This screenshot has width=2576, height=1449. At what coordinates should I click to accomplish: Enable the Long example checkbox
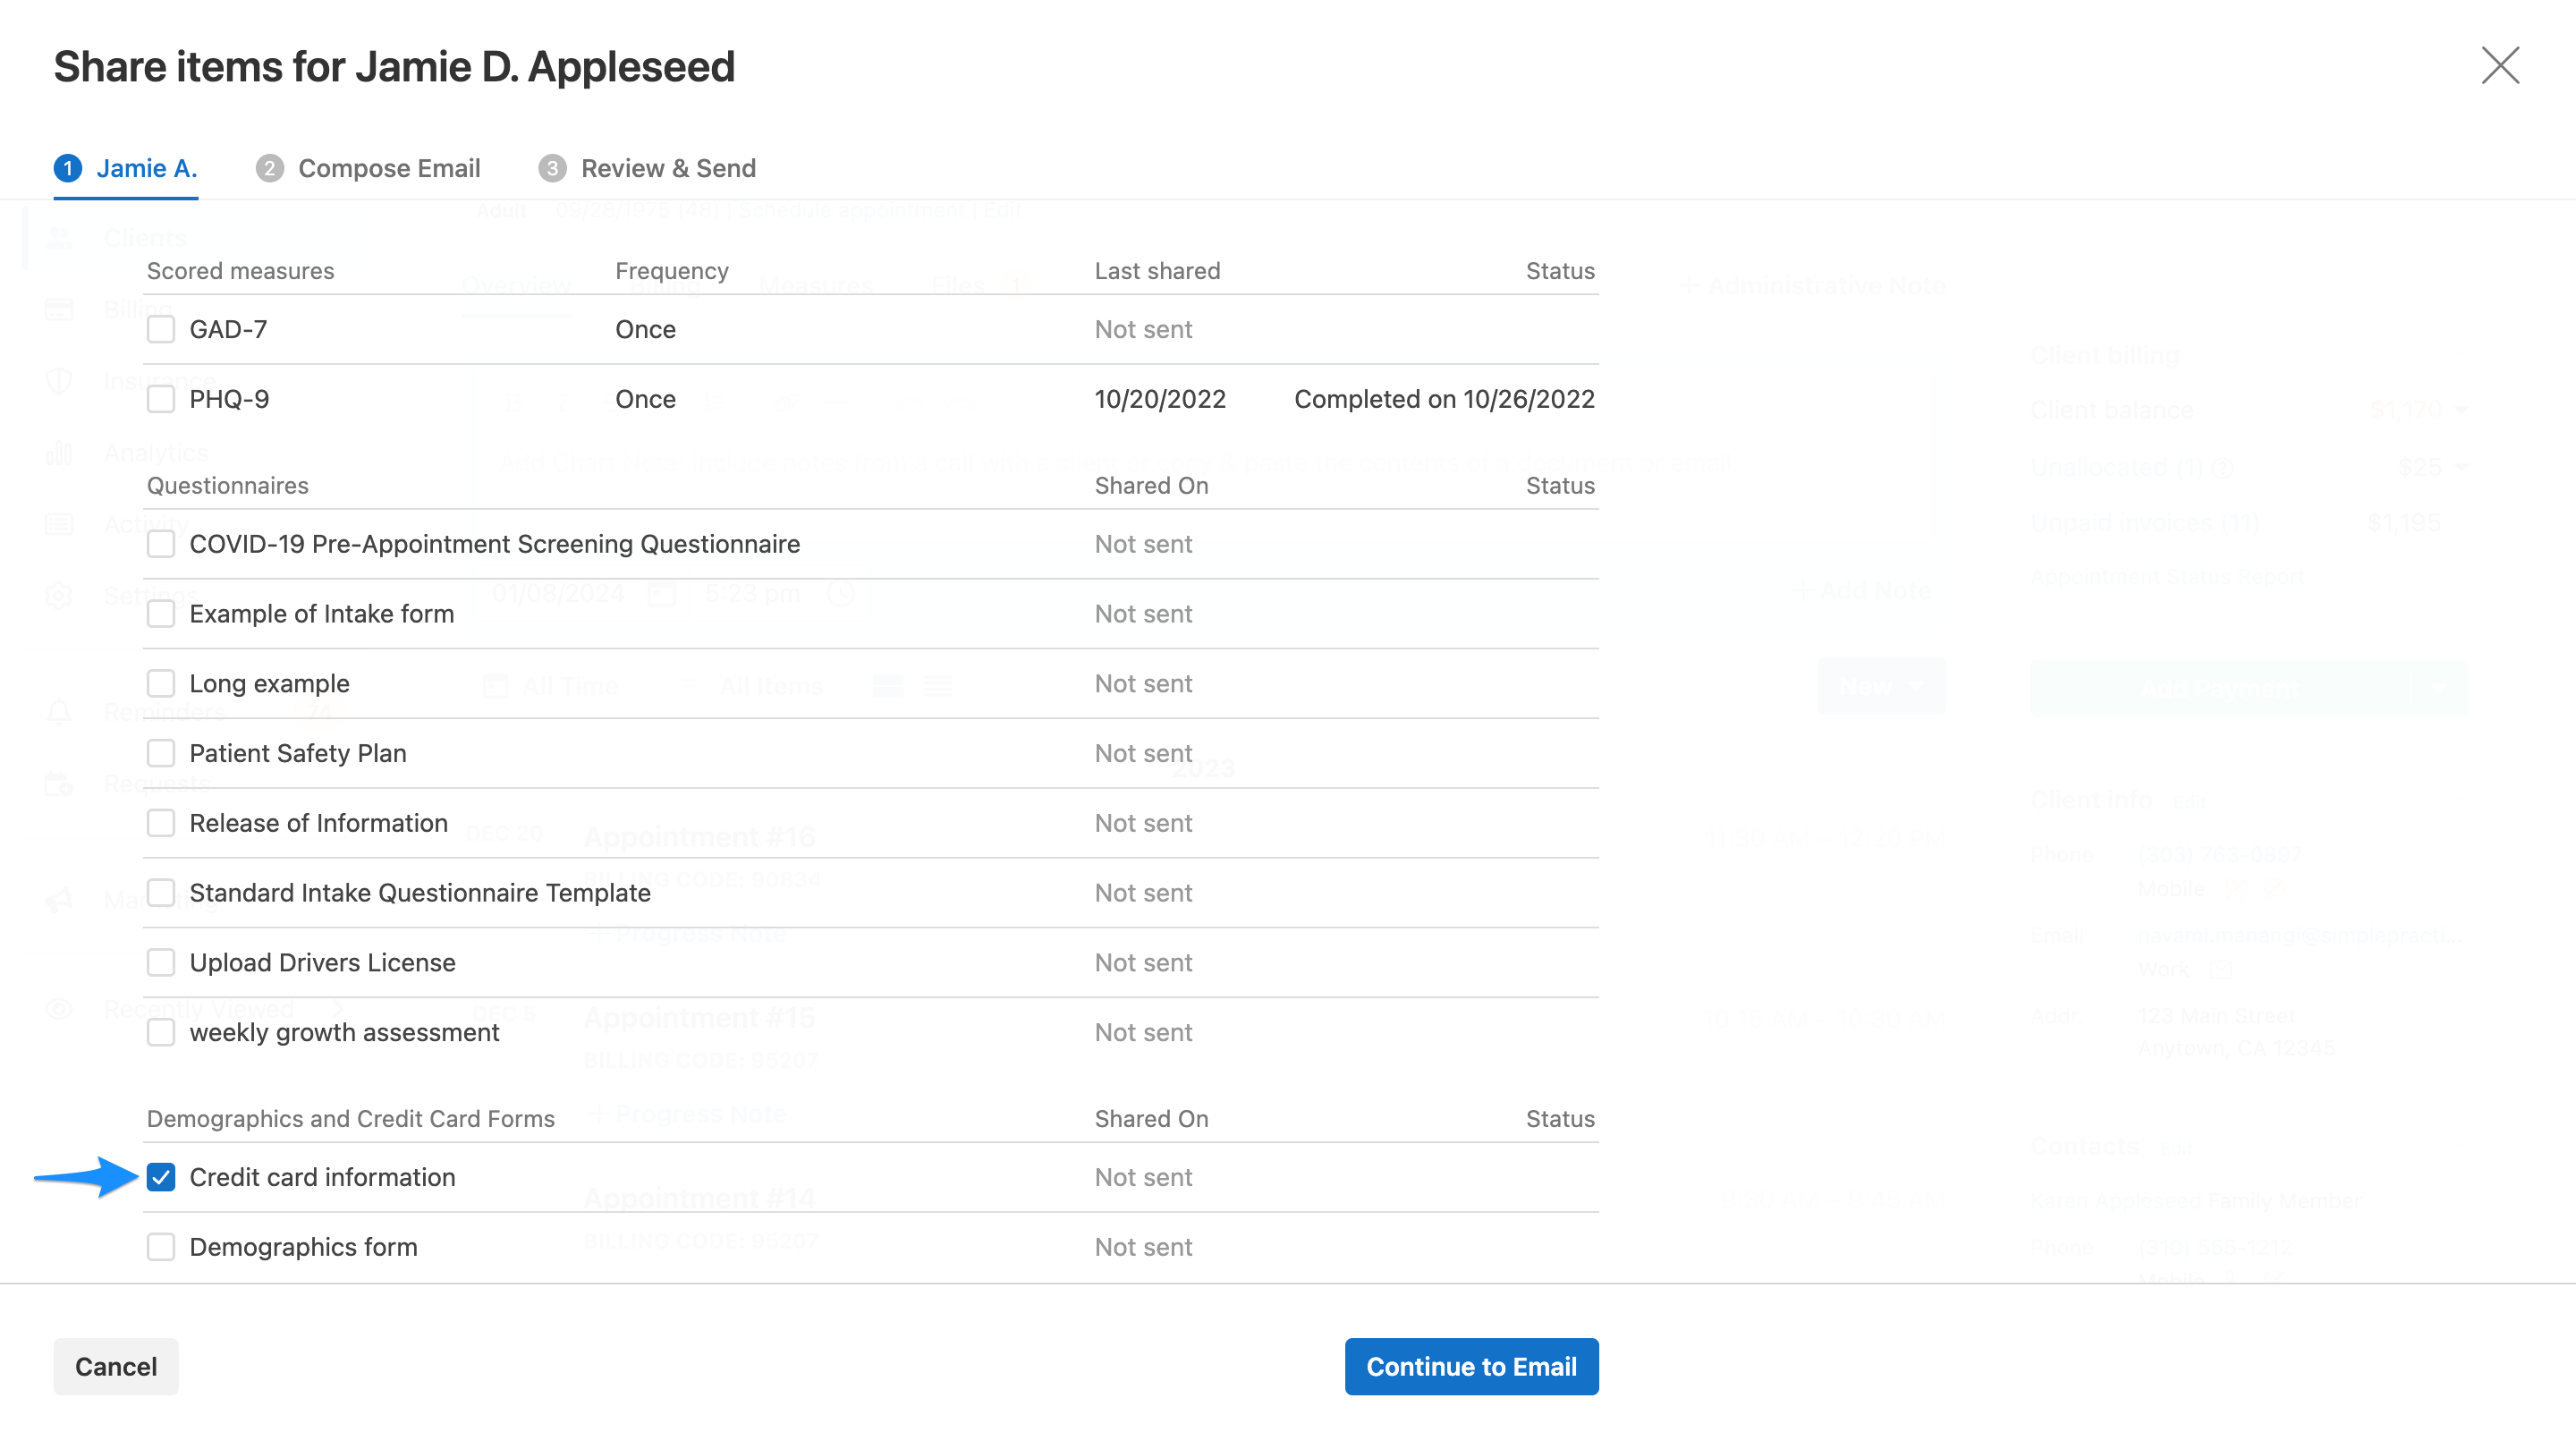[x=161, y=684]
